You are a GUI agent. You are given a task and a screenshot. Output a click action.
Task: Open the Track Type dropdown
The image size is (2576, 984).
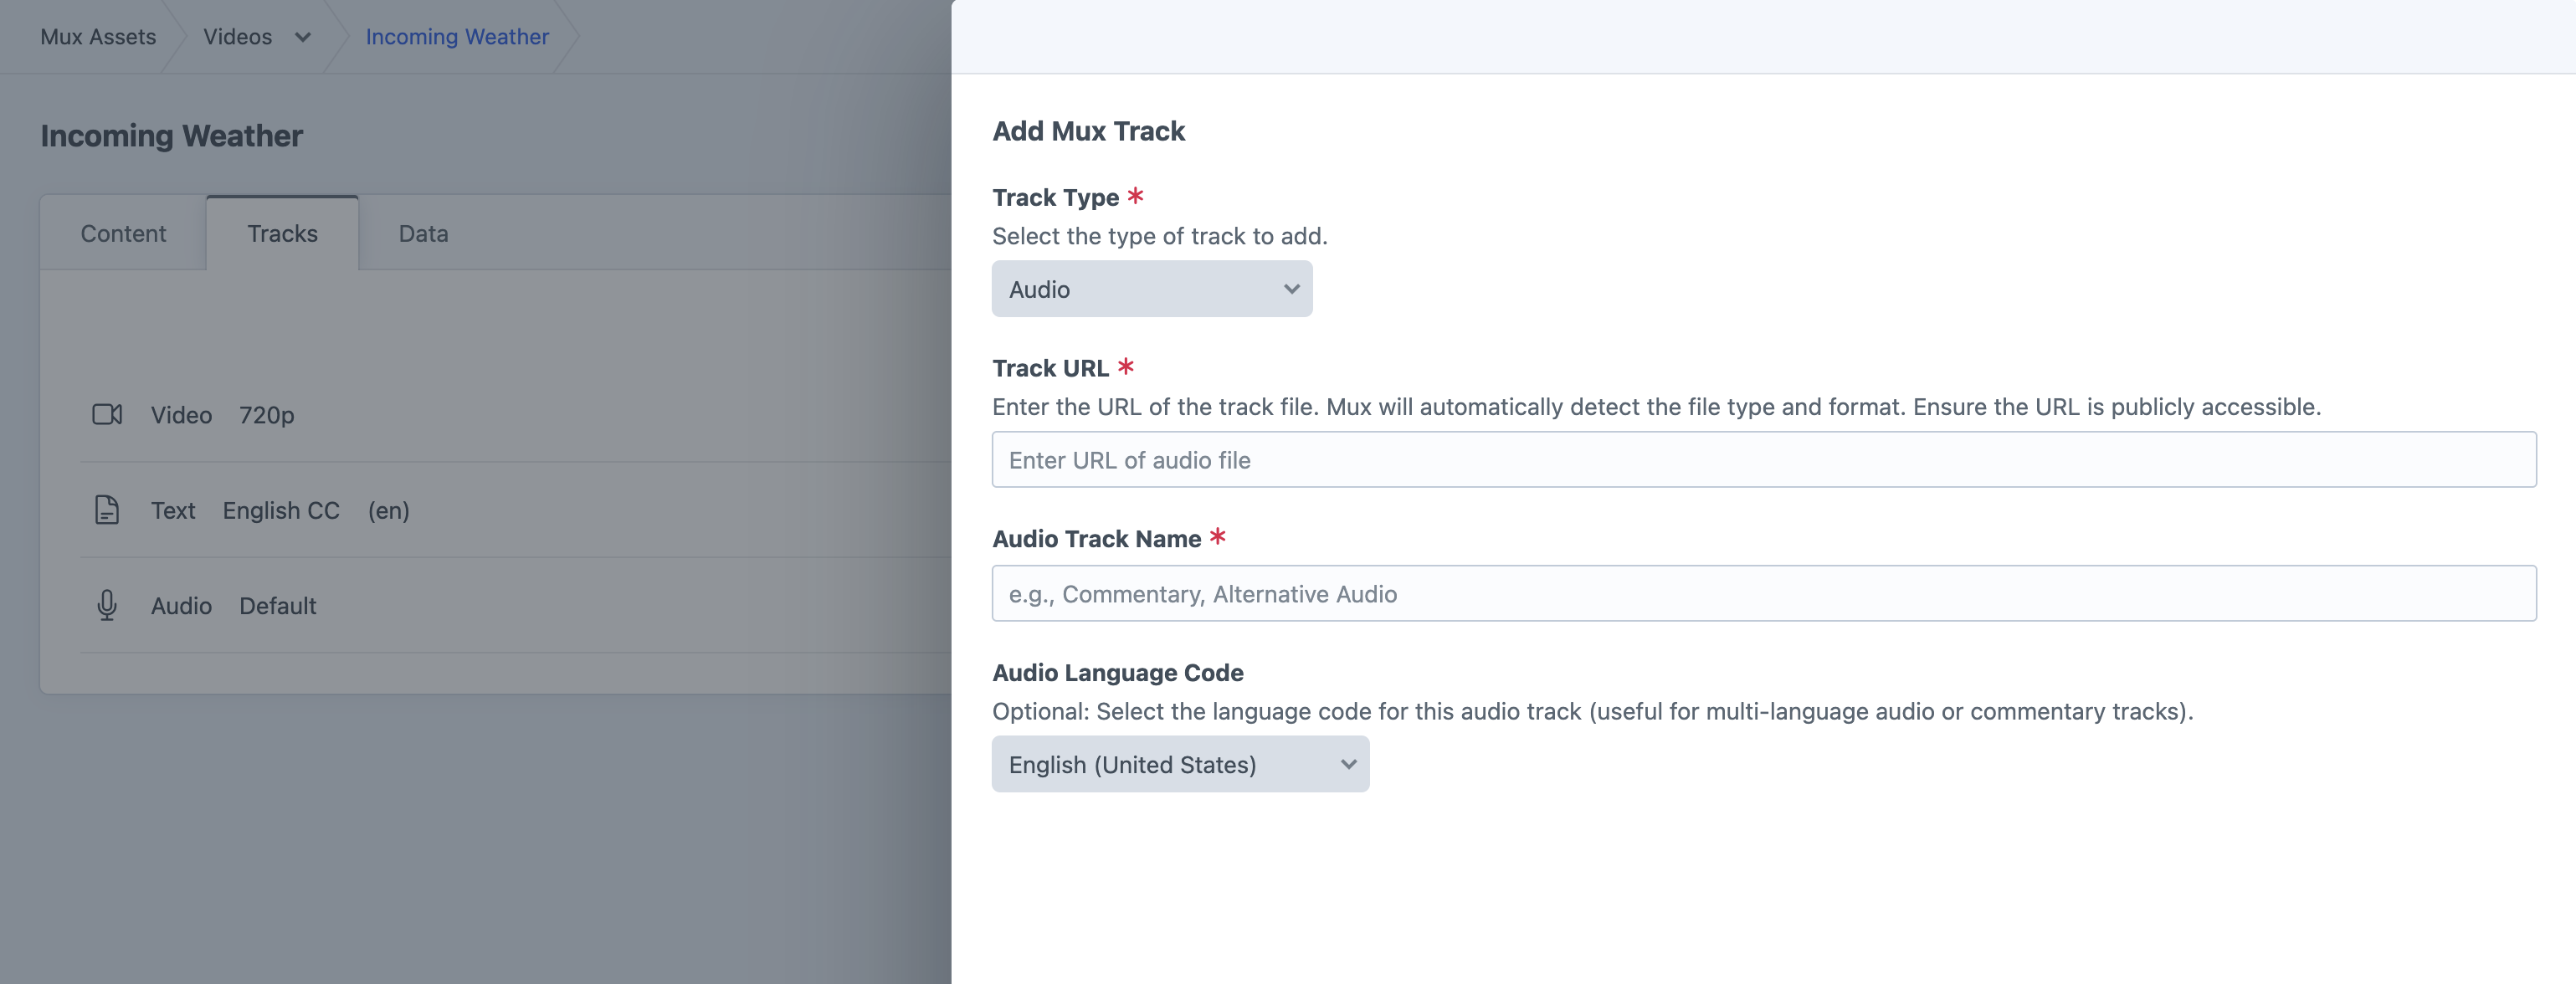(1151, 289)
